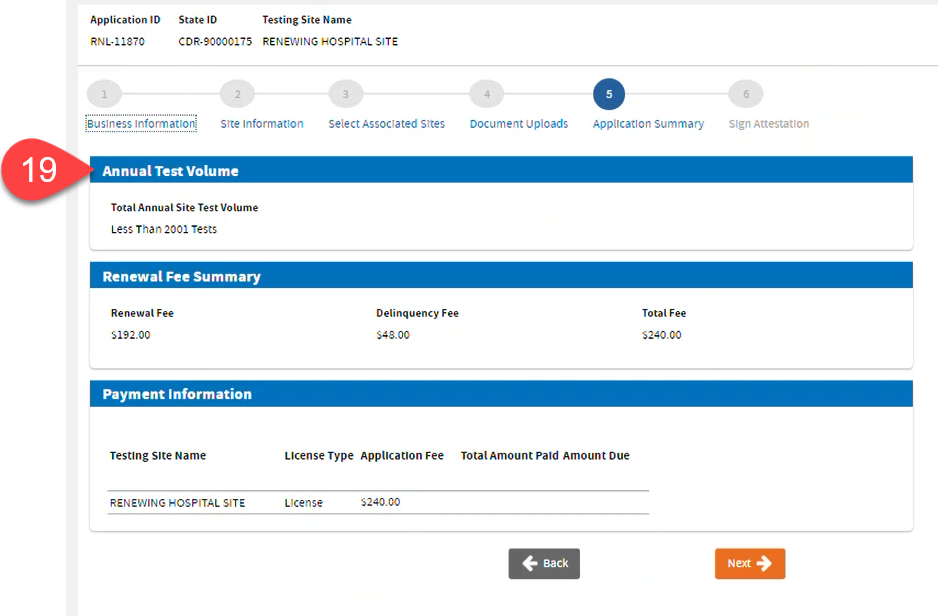This screenshot has width=938, height=616.
Task: Click step 2 Site Information circle
Action: [237, 93]
